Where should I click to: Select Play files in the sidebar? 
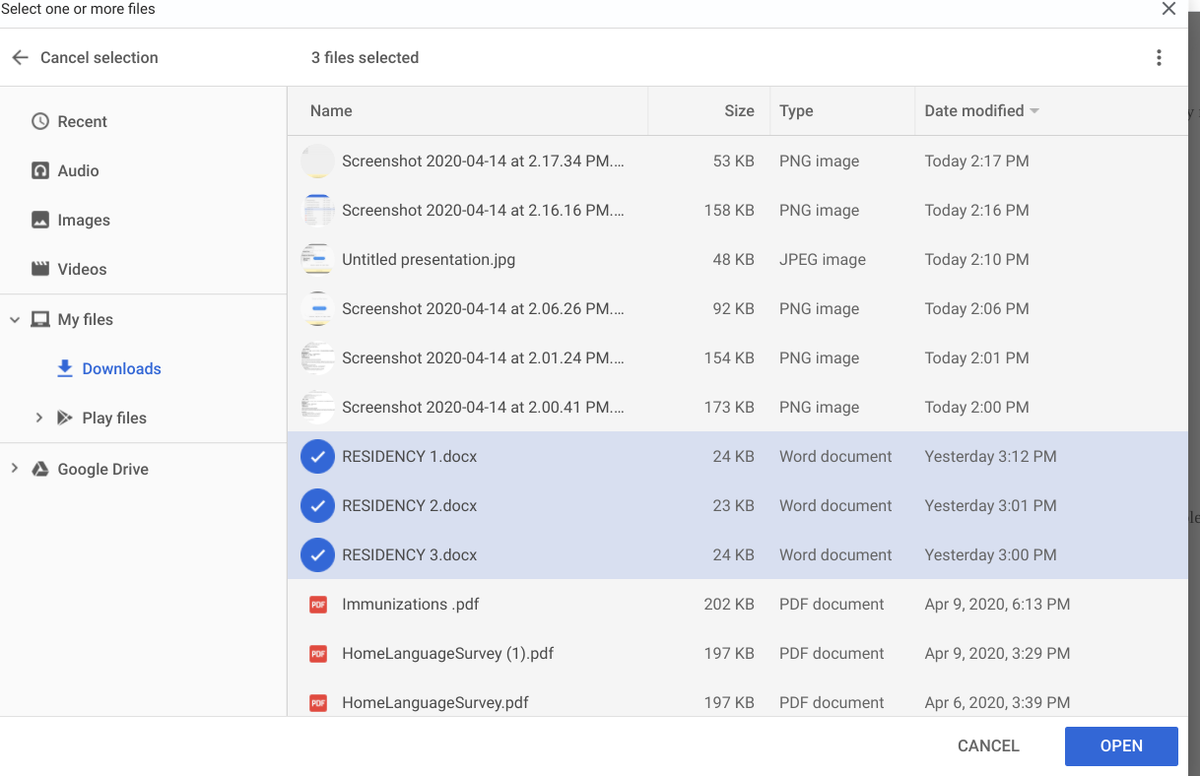click(x=114, y=418)
